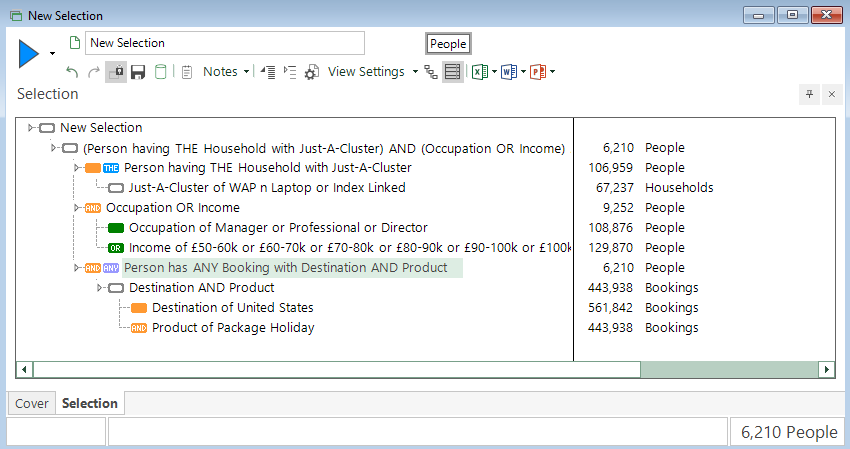
Task: Select the Income of £50-60k row
Action: pos(350,248)
